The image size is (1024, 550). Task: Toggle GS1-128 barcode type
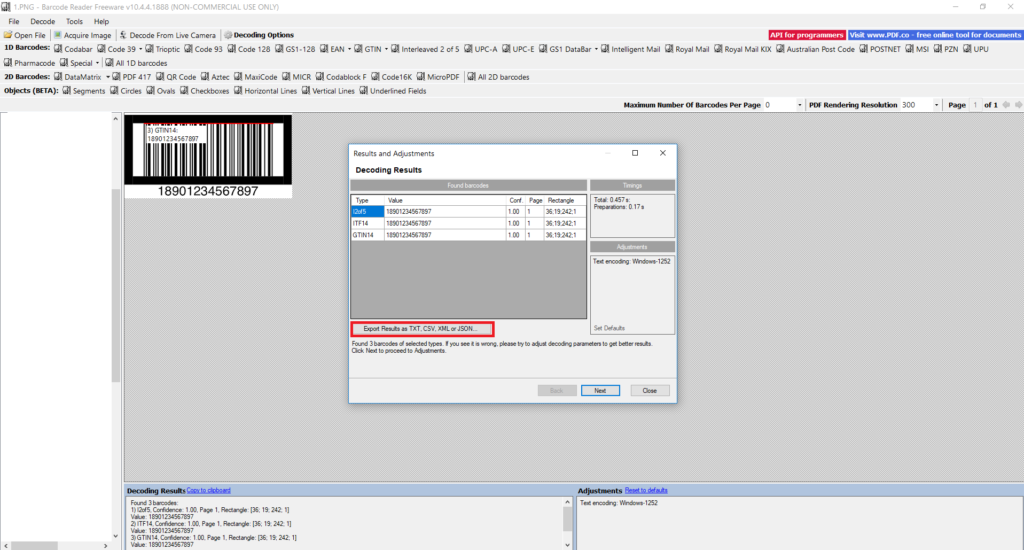295,49
